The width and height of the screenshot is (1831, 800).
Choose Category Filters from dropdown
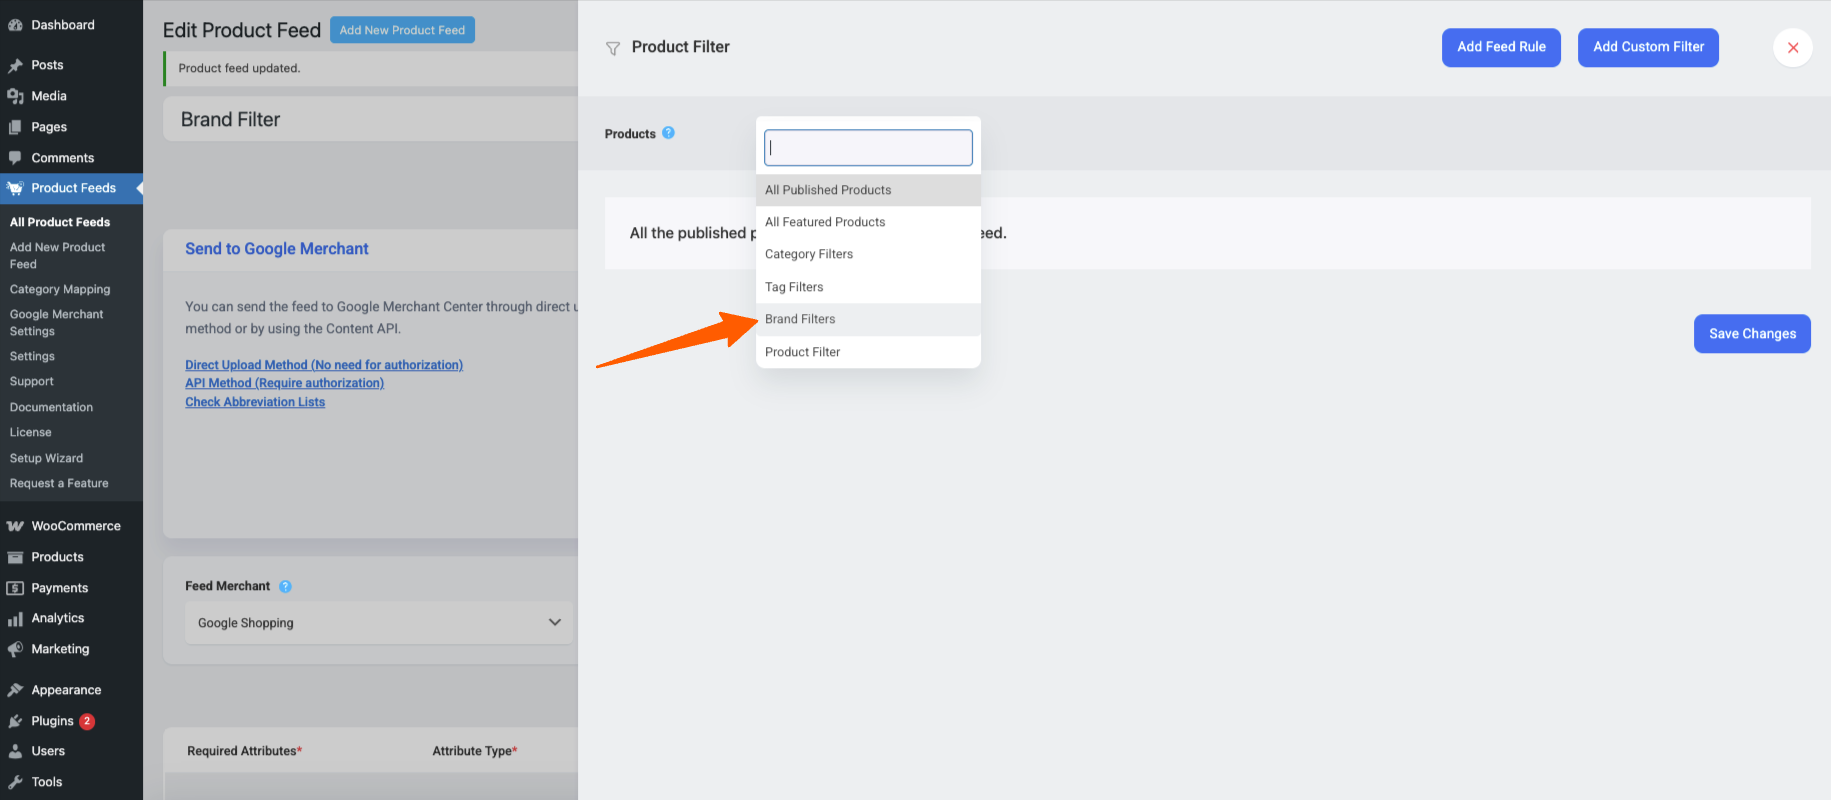click(x=868, y=254)
